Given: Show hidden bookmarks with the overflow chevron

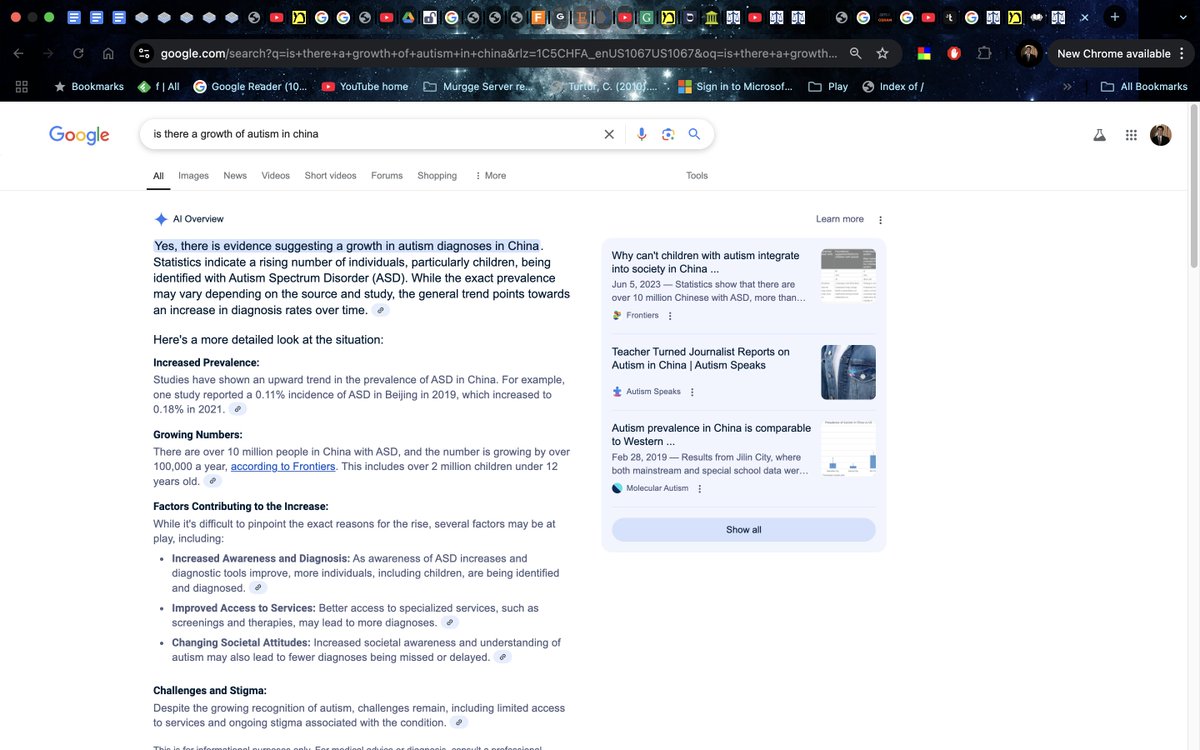Looking at the screenshot, I should tap(1066, 87).
